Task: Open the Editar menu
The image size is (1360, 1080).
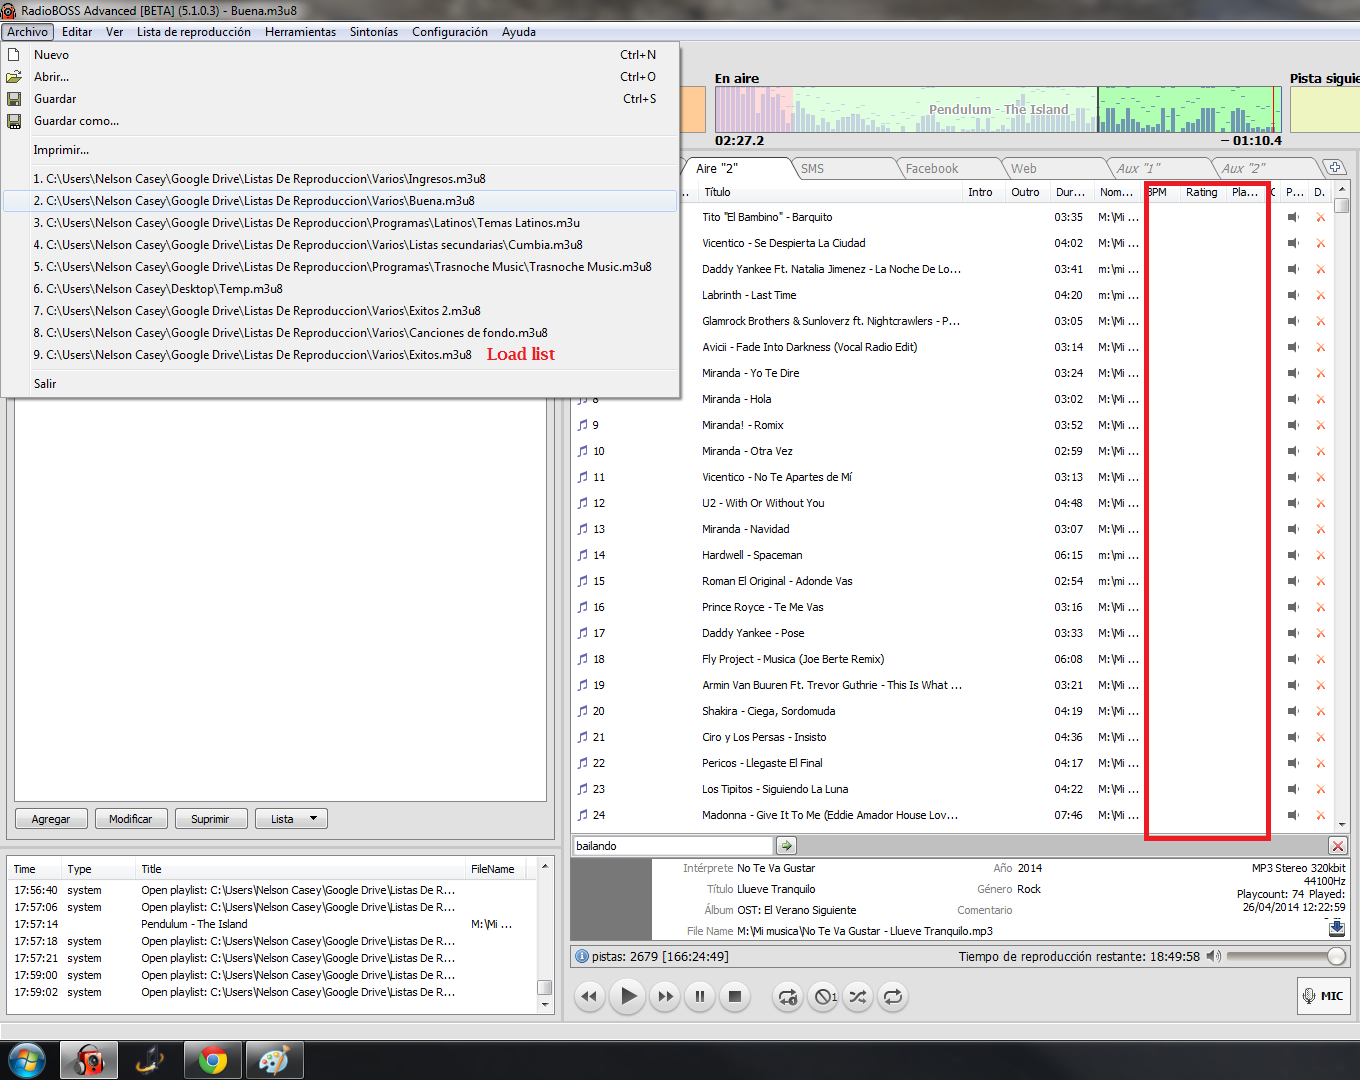Action: point(77,32)
